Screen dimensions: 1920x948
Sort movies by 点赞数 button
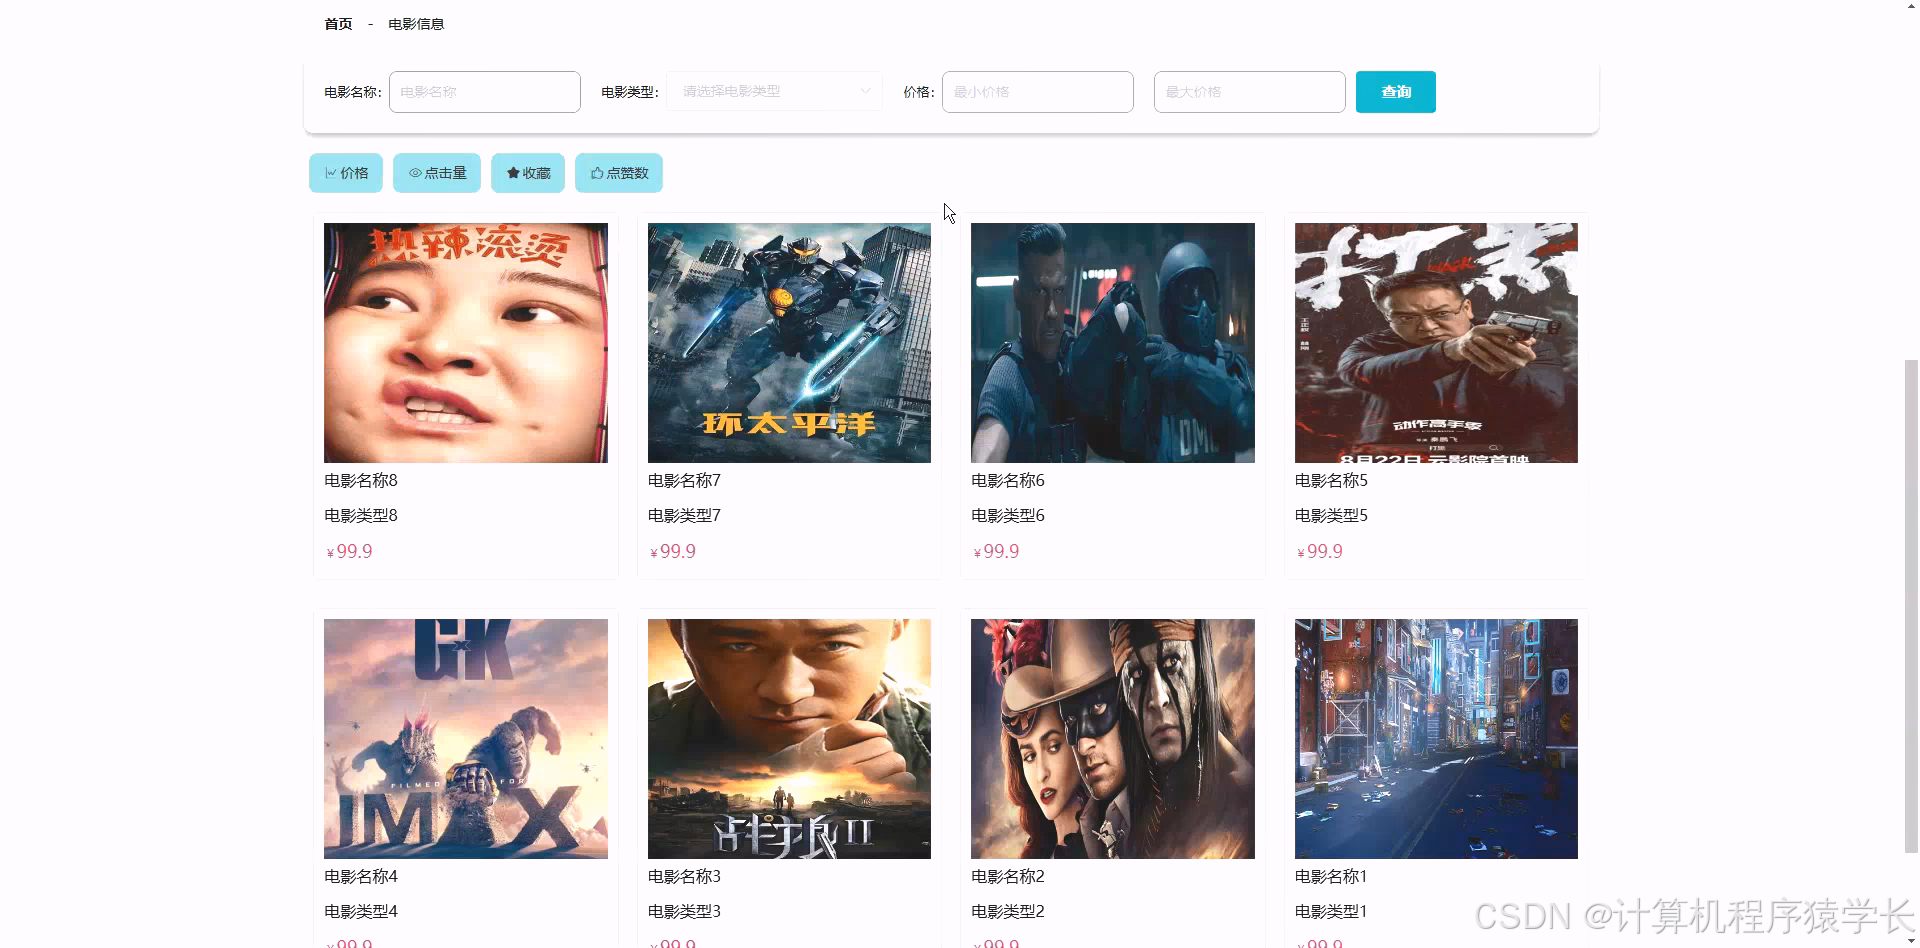click(x=619, y=173)
